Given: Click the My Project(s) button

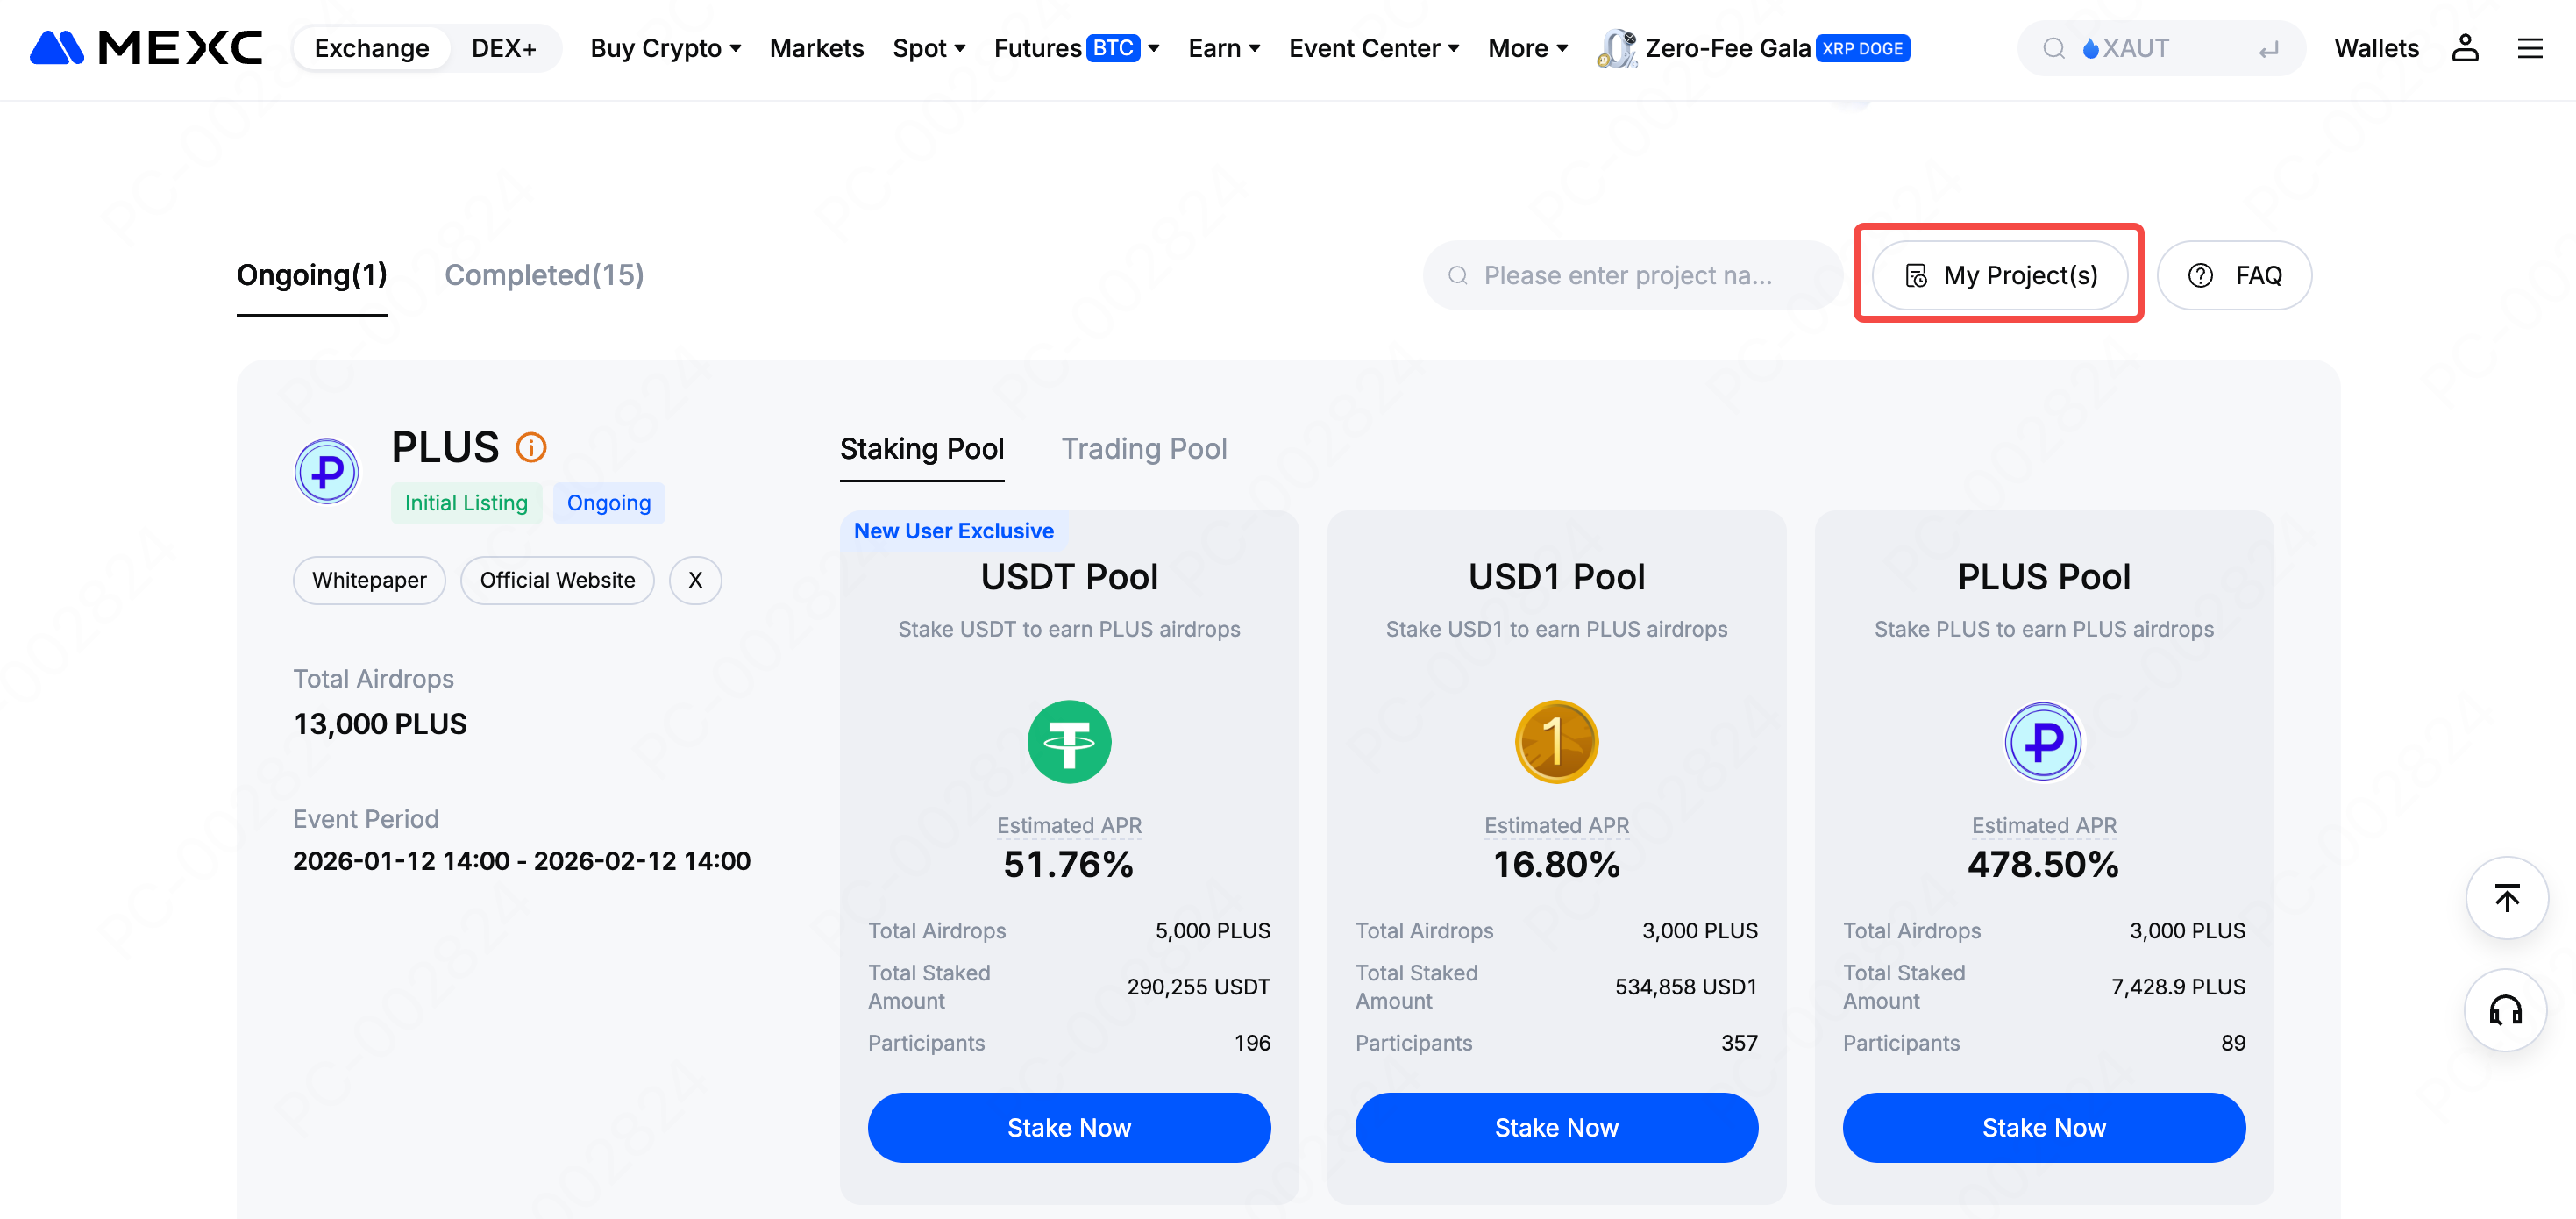Looking at the screenshot, I should click(2000, 275).
